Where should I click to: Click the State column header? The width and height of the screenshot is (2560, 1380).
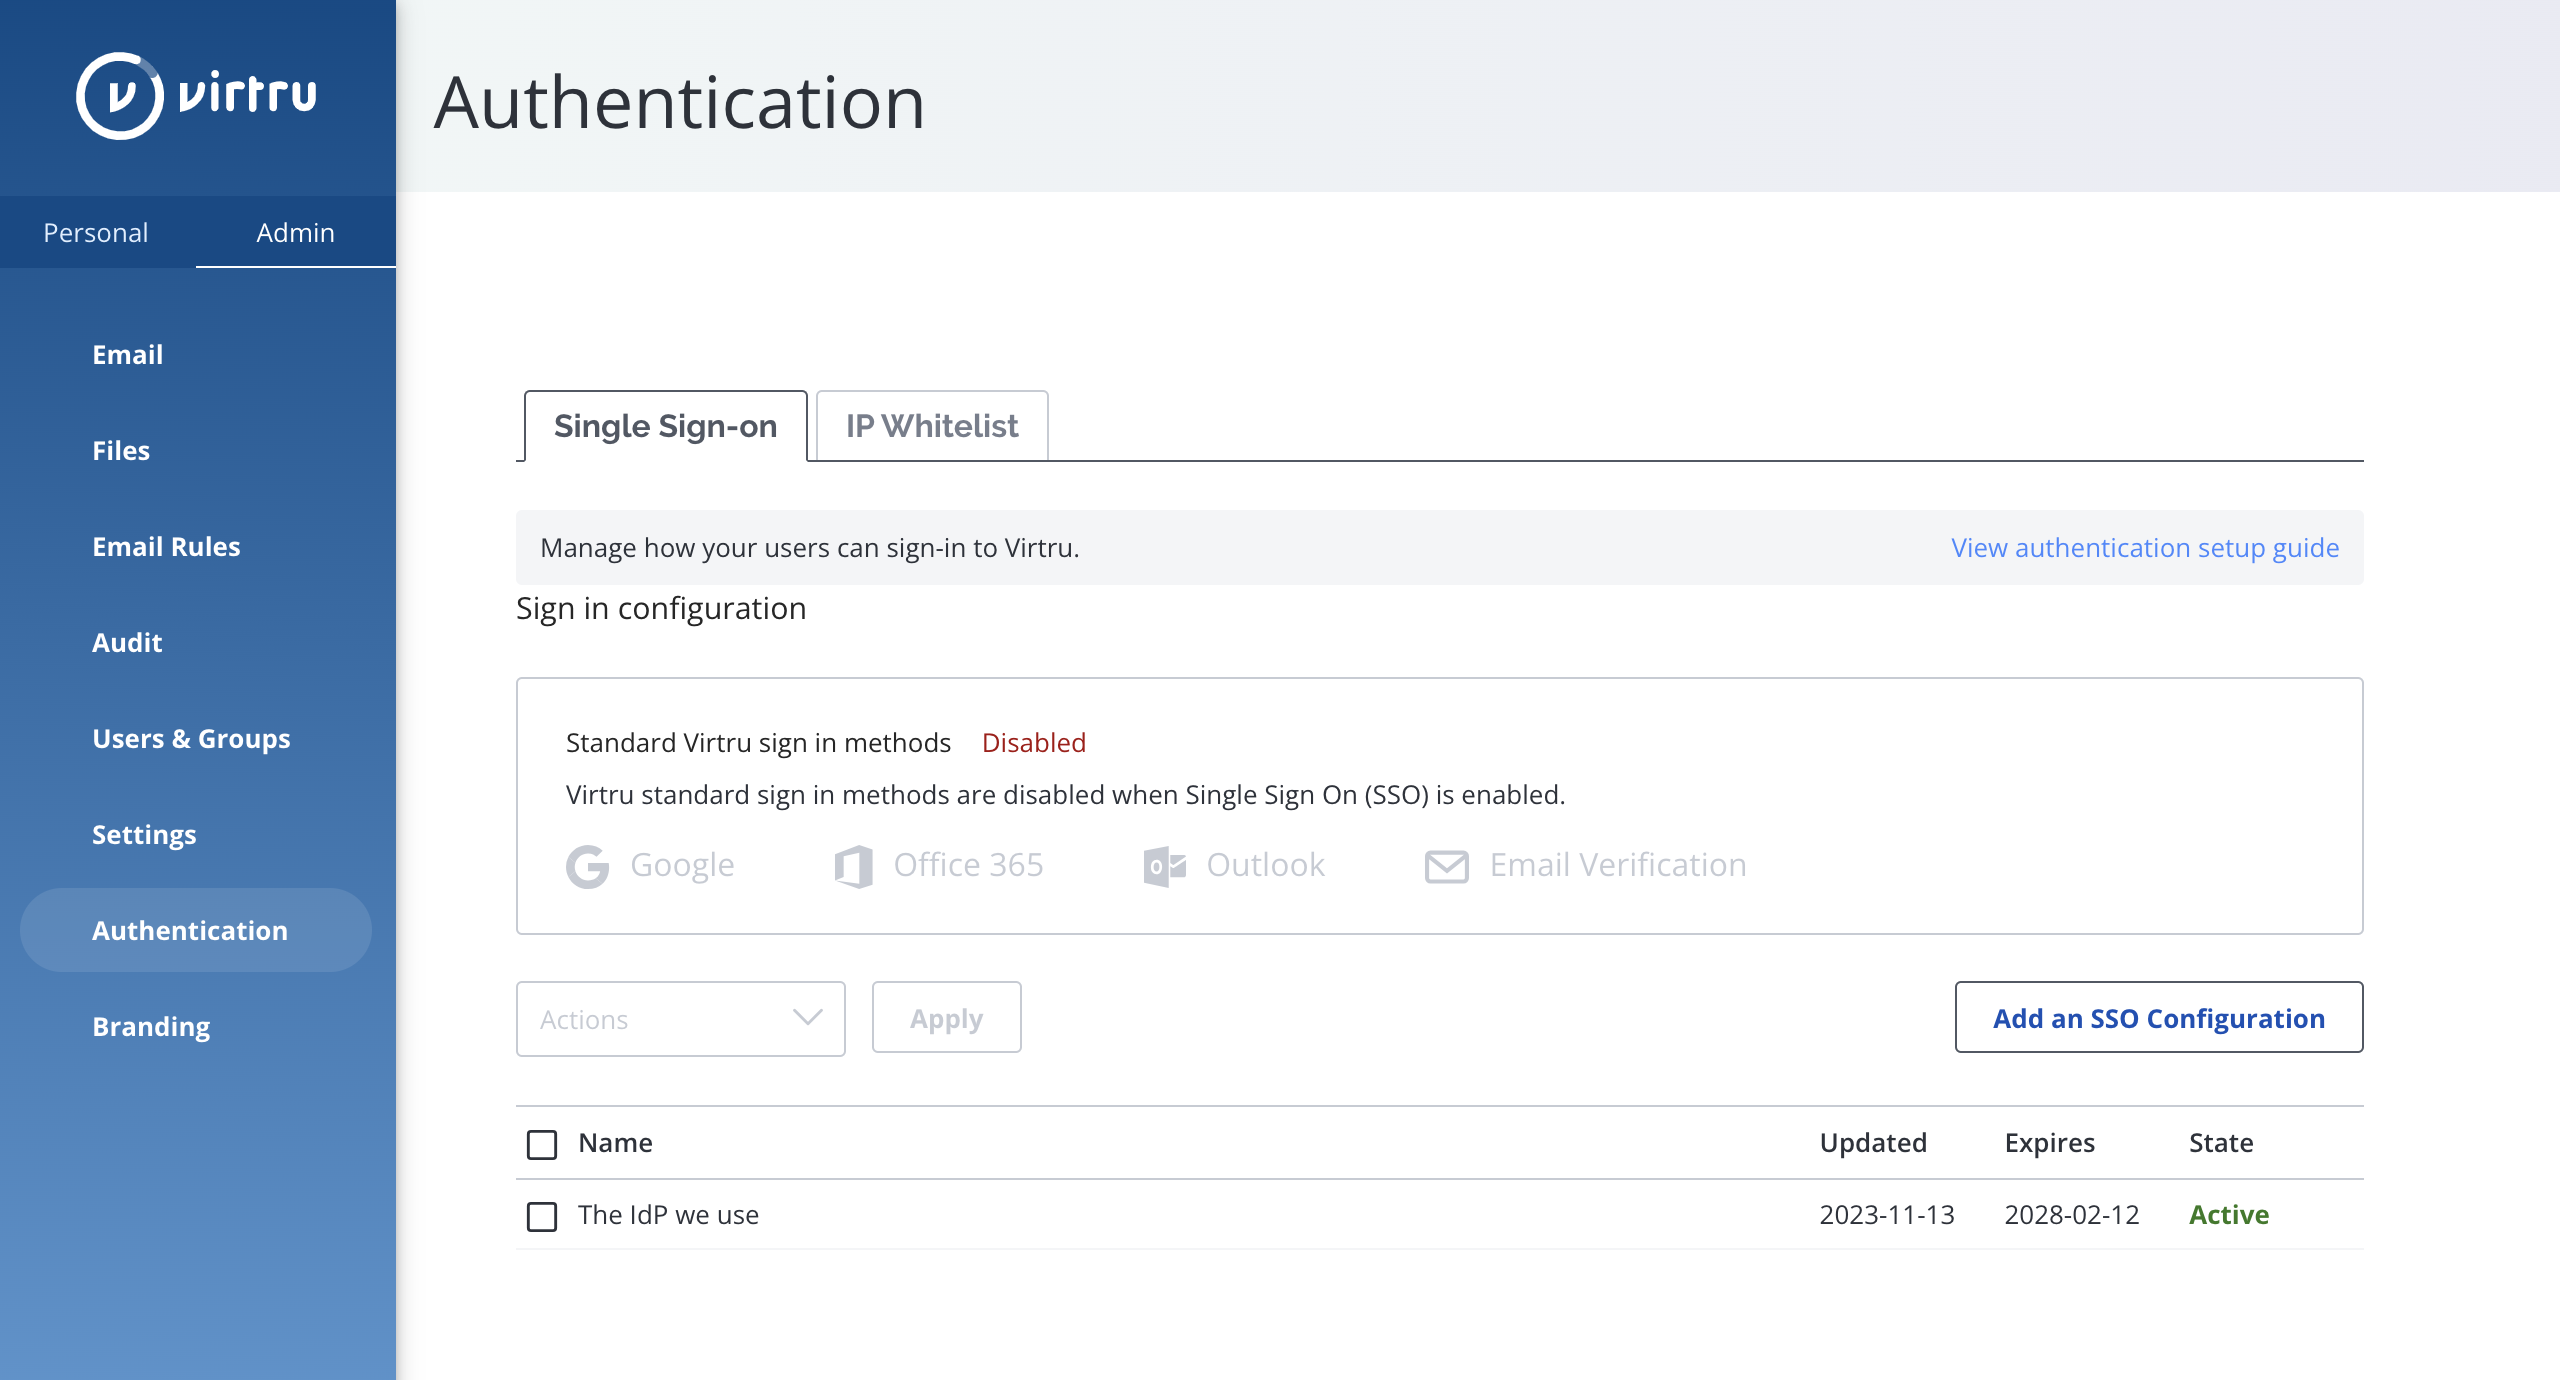pos(2221,1142)
